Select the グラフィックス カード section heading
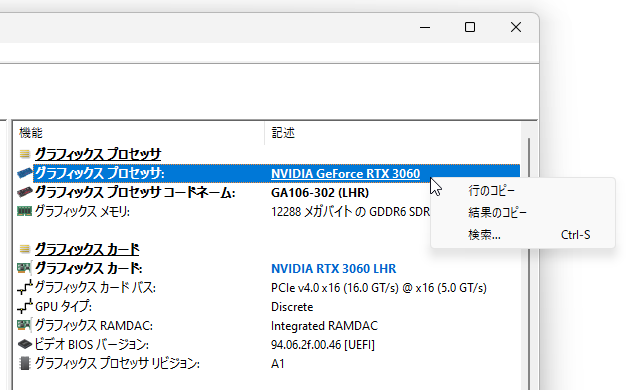 [x=87, y=249]
